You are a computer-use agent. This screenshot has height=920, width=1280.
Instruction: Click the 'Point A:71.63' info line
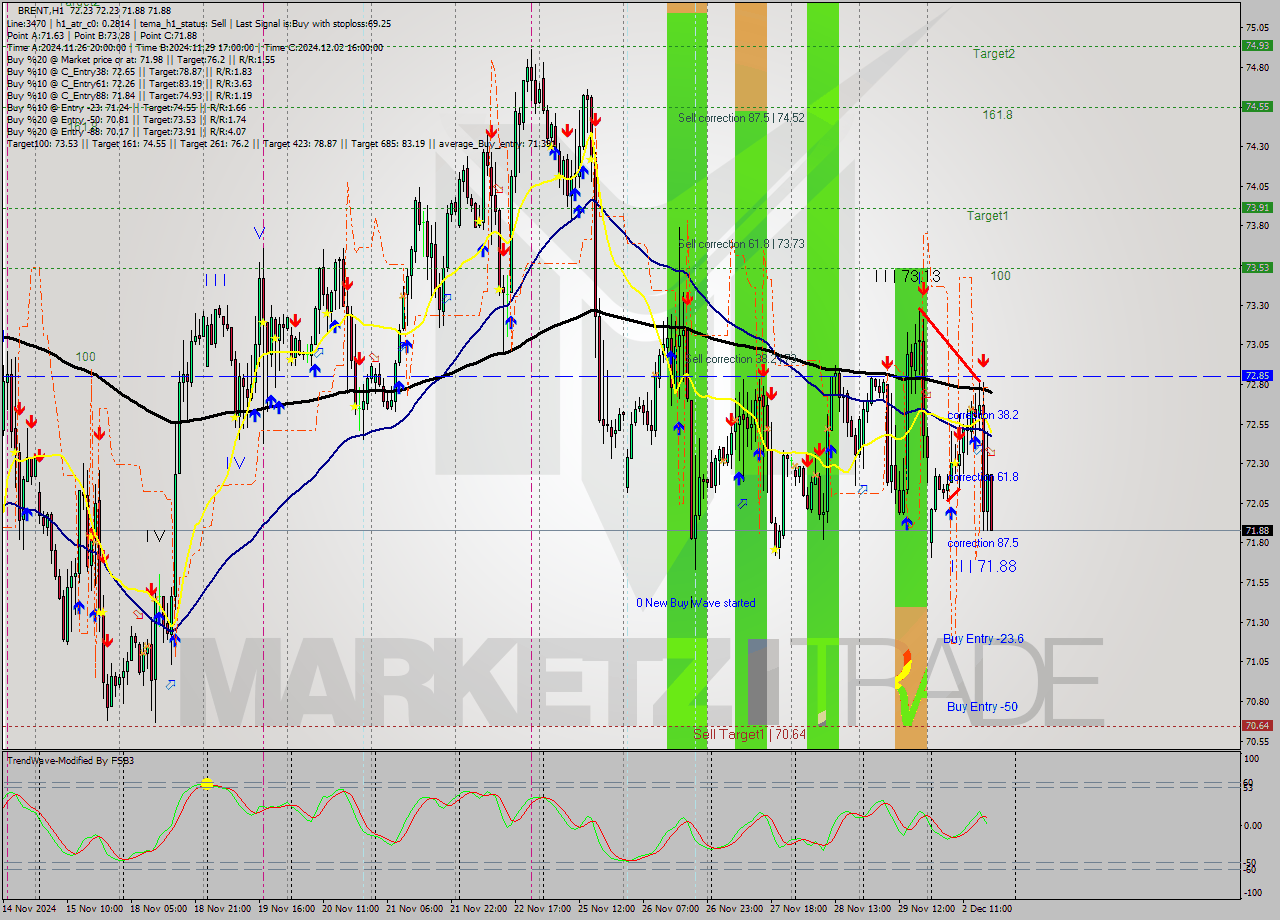click(34, 35)
